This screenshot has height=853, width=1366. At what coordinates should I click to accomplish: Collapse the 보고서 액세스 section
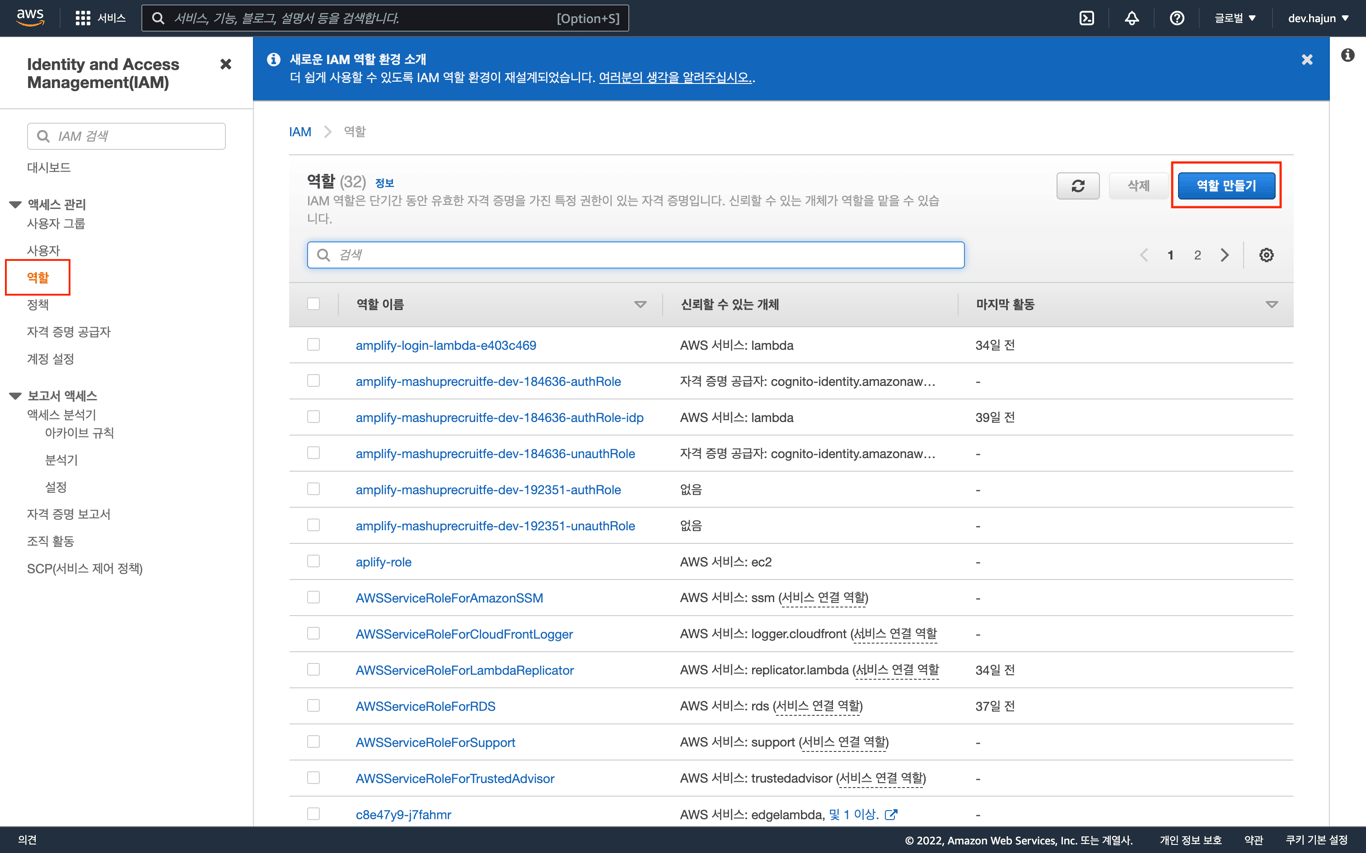[x=15, y=396]
